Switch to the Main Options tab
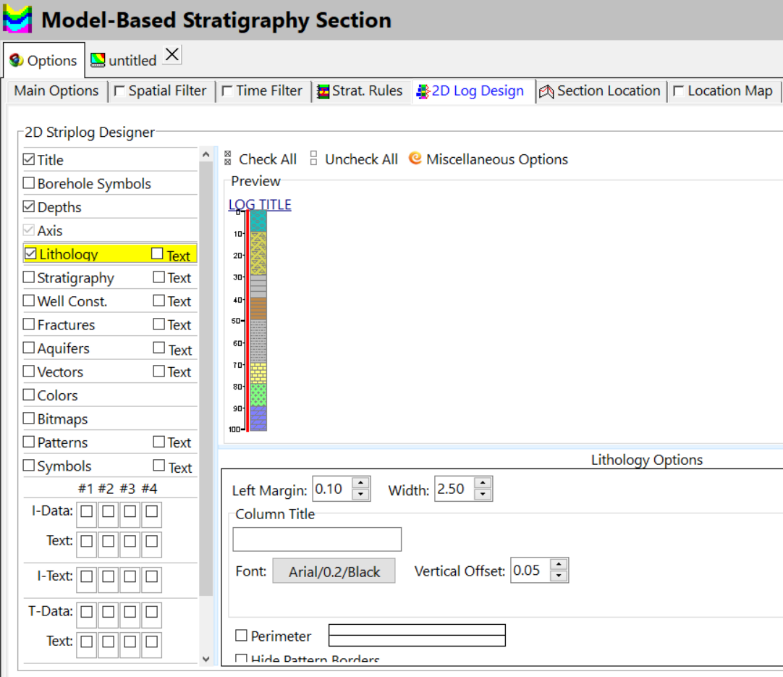783x677 pixels. pos(56,91)
